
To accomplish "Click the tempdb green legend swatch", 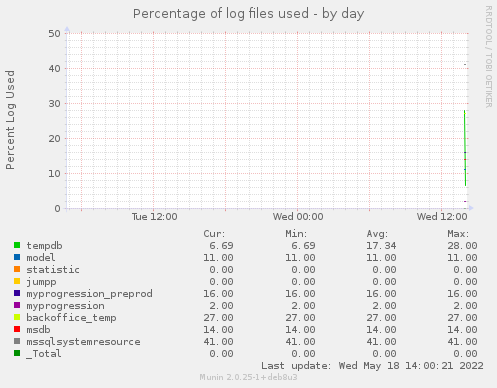I will pos(17,245).
